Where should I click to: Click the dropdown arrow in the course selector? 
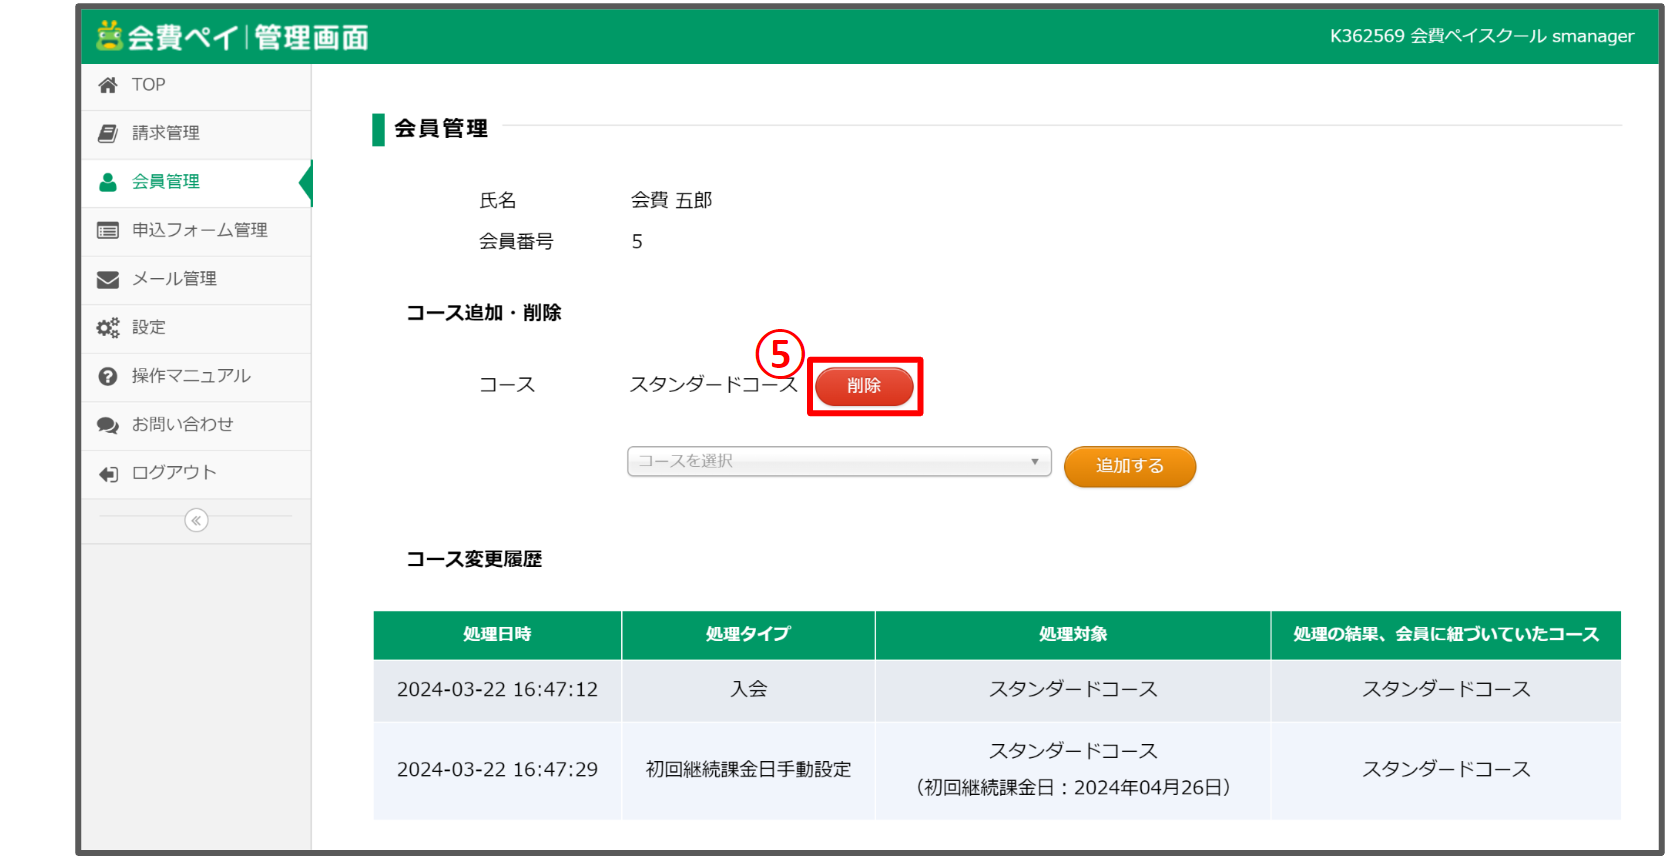click(x=1035, y=461)
